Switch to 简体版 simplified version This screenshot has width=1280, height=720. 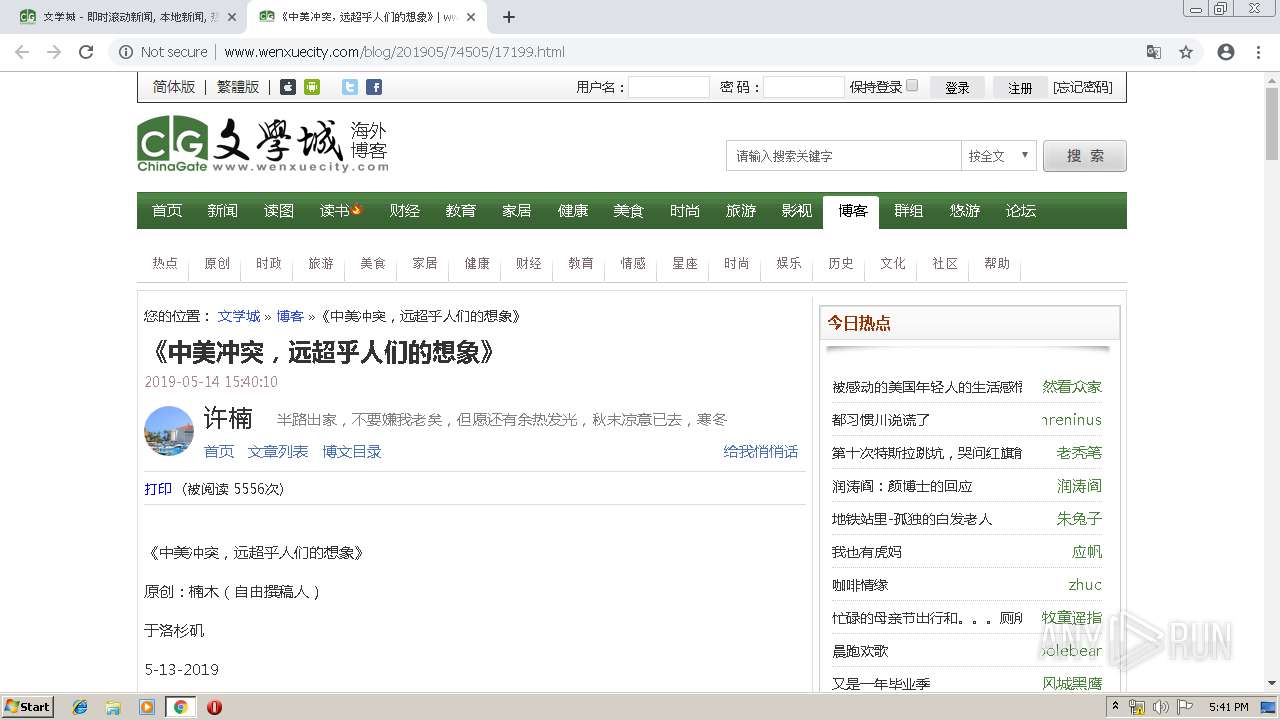[174, 87]
